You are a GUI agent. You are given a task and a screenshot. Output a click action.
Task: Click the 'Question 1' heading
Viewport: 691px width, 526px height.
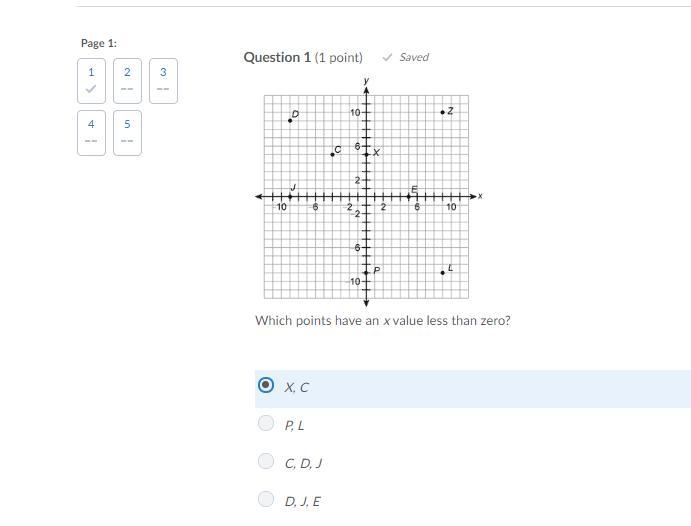277,57
